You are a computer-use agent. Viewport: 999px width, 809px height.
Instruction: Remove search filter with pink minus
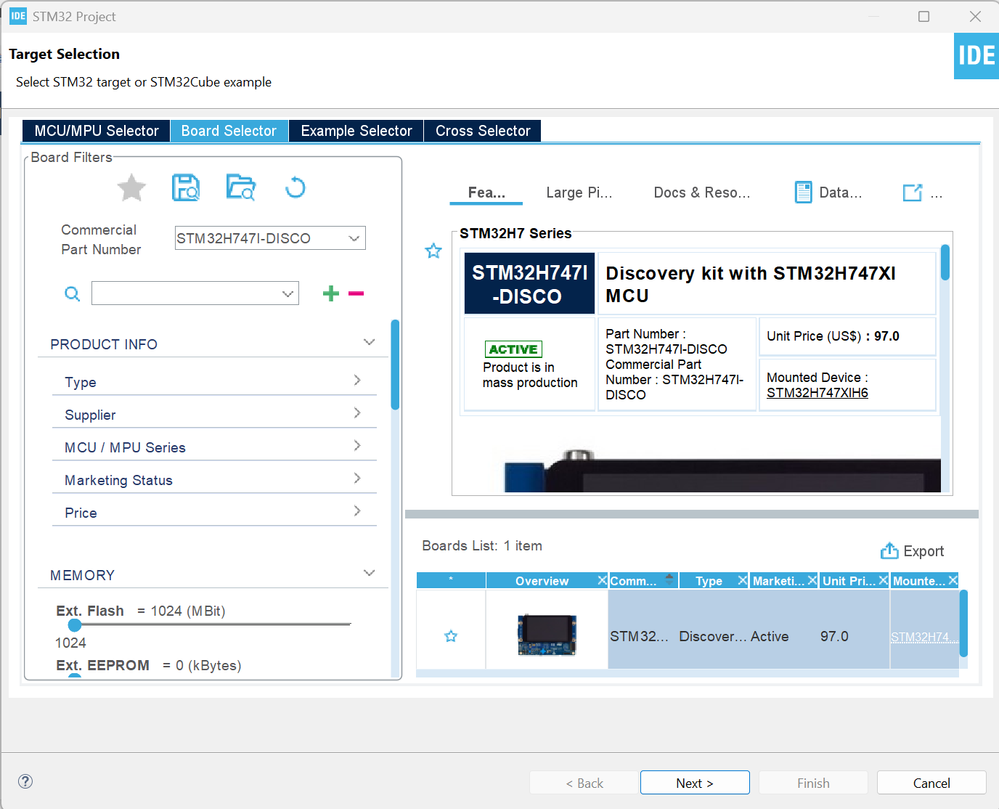[356, 294]
